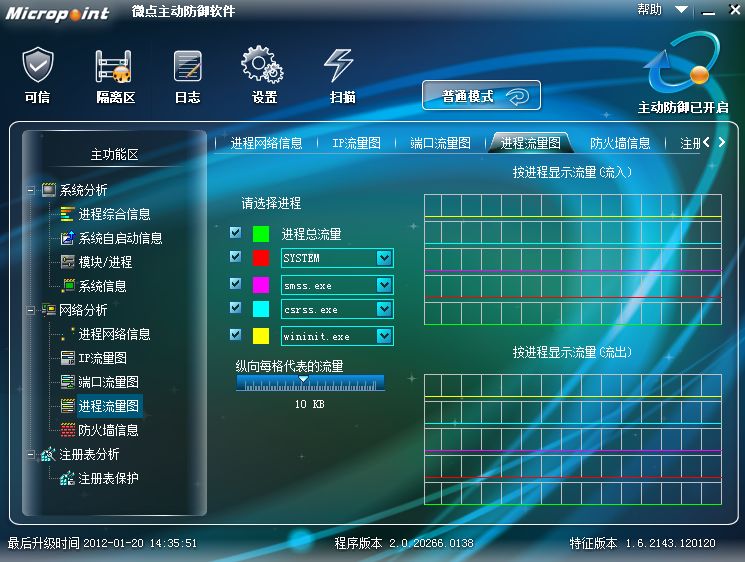The height and width of the screenshot is (562, 745).
Task: Click the 注册表保护 tree icon
Action: pos(67,478)
